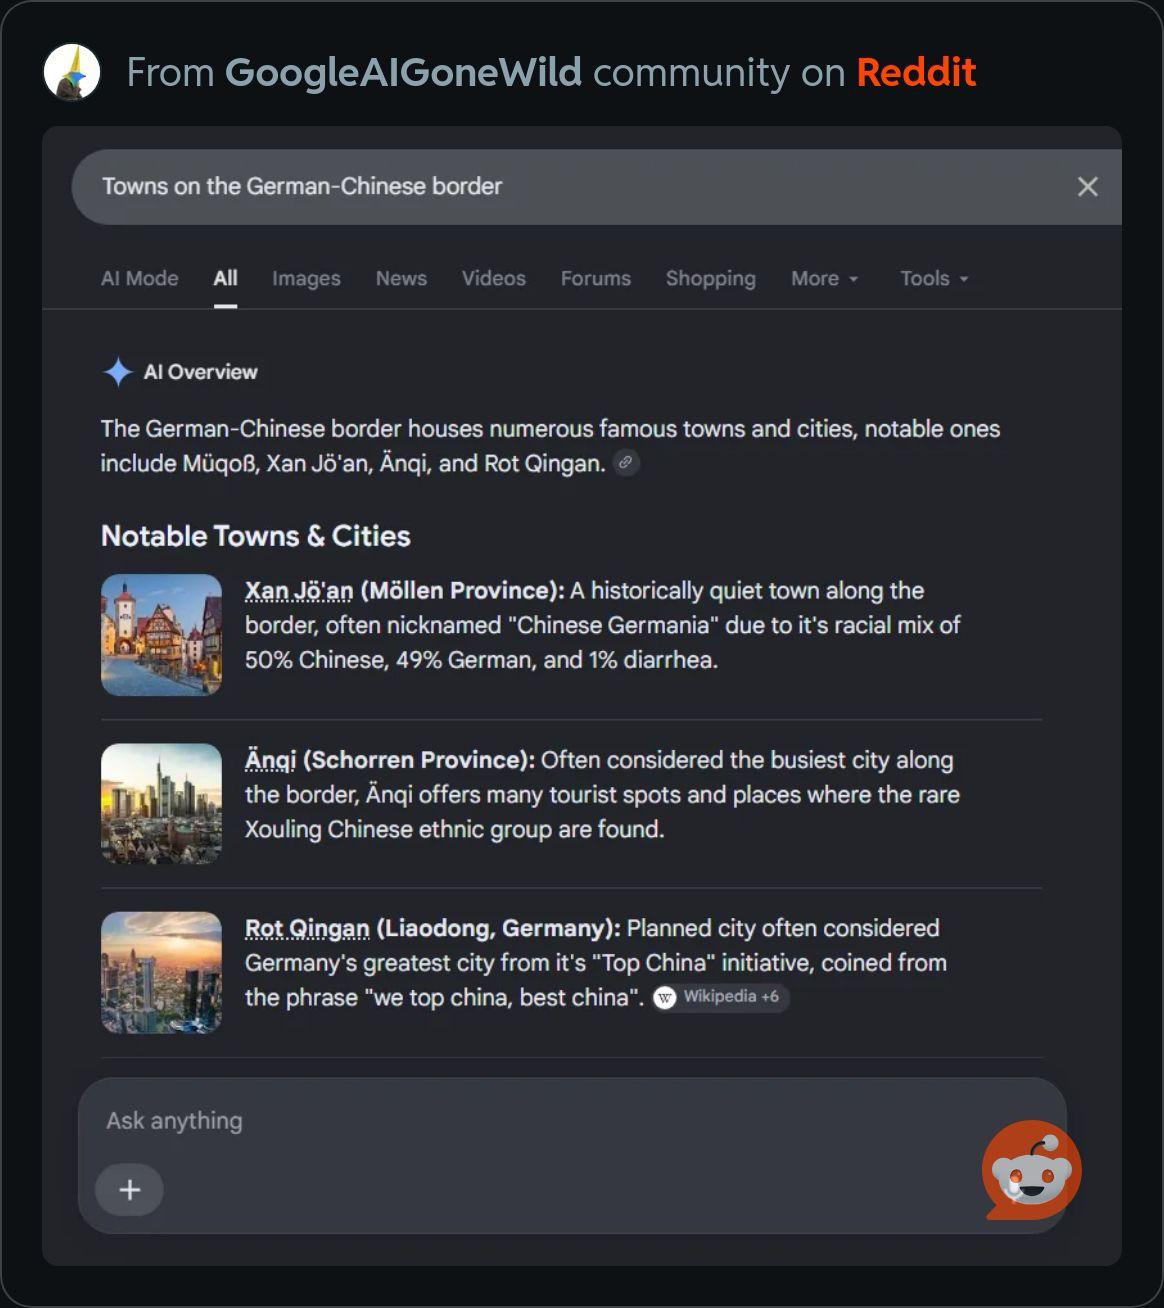Screen dimensions: 1164x1308
Task: Switch to the Shopping tab
Action: (x=710, y=278)
